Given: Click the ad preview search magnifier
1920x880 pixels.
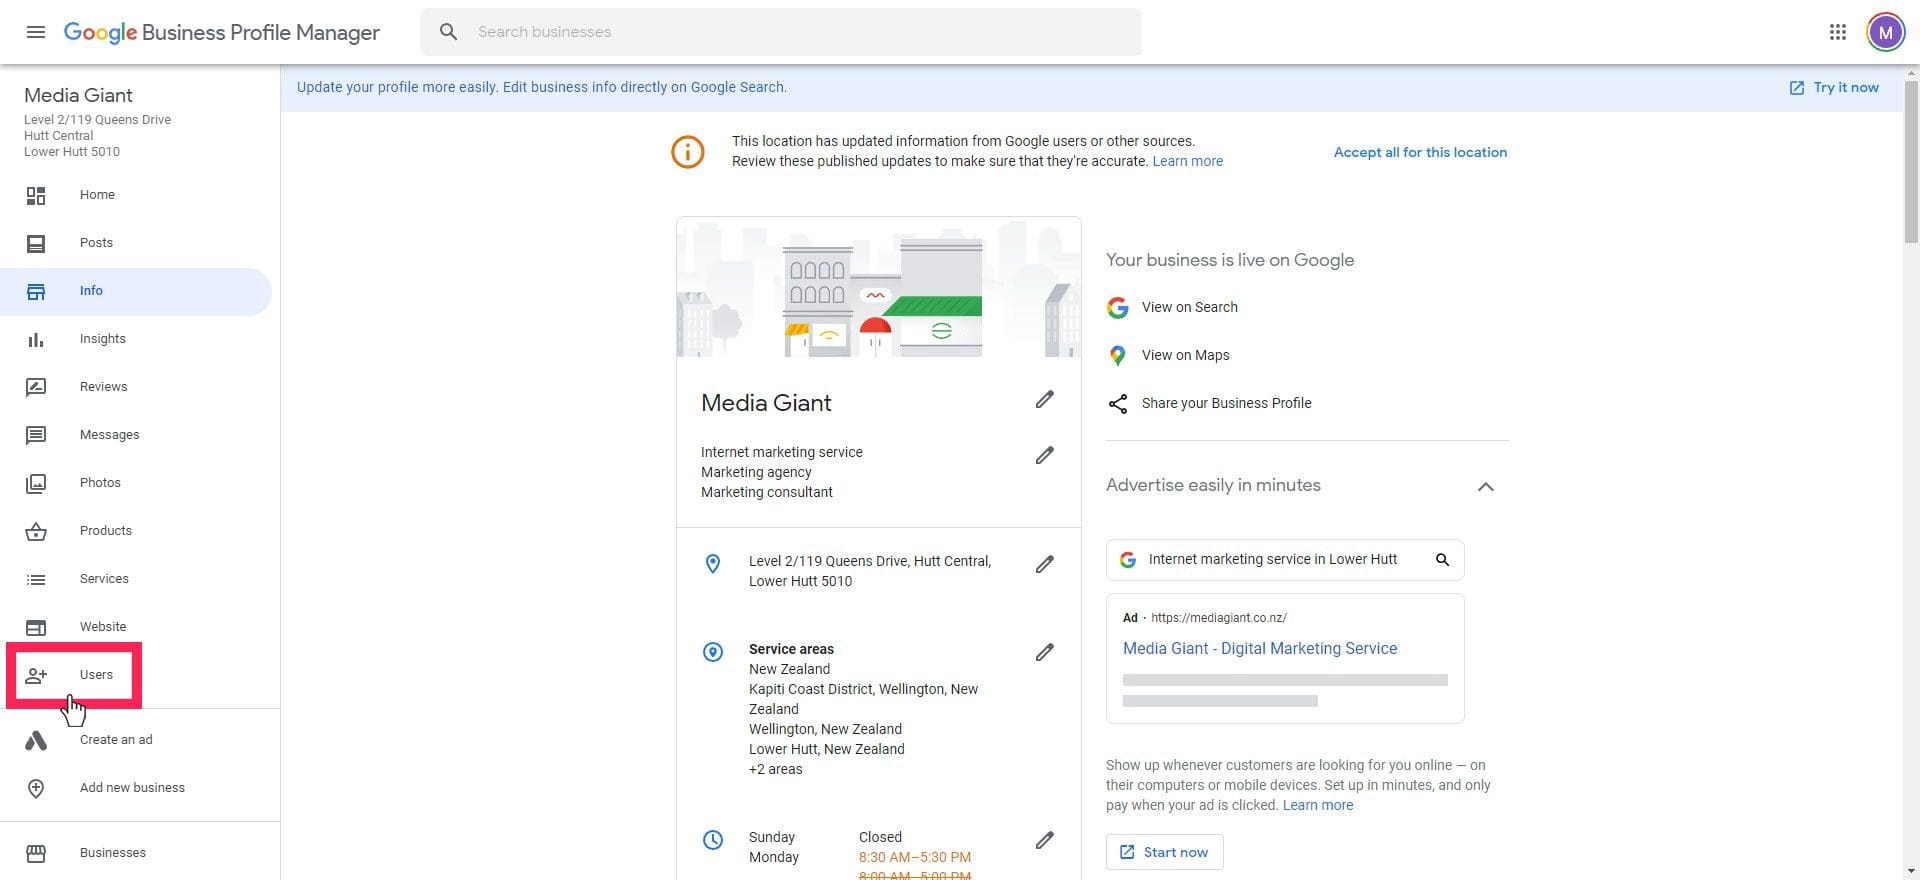Looking at the screenshot, I should (x=1442, y=560).
